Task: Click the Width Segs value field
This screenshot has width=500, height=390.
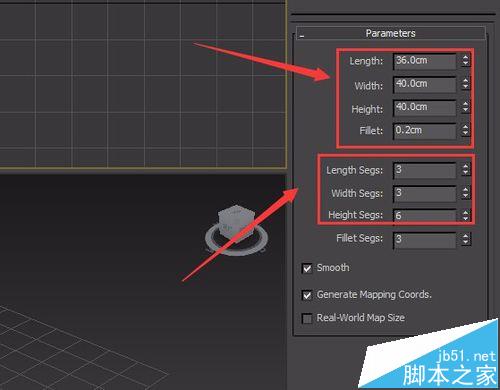Action: coord(424,193)
